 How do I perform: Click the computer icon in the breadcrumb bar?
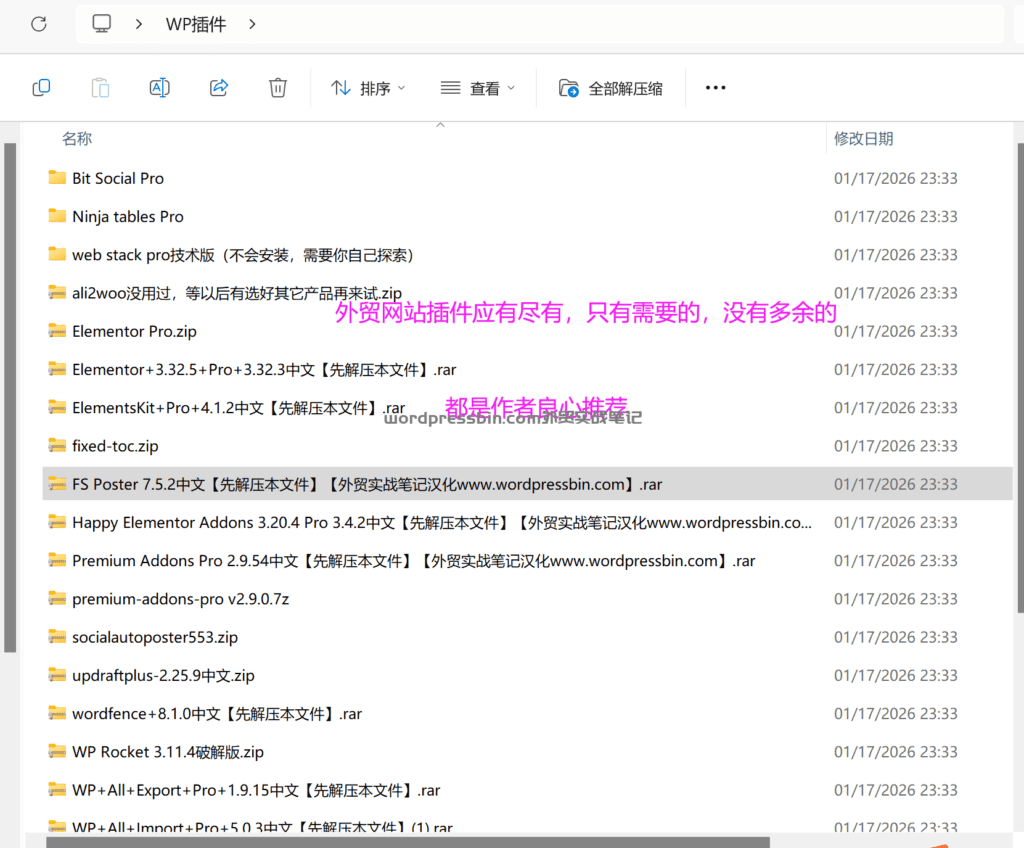101,23
